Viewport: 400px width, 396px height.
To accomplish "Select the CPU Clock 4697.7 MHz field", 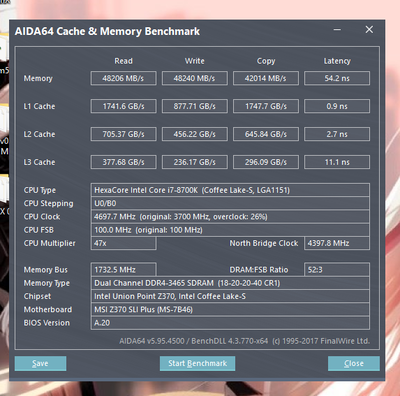I will click(x=230, y=217).
